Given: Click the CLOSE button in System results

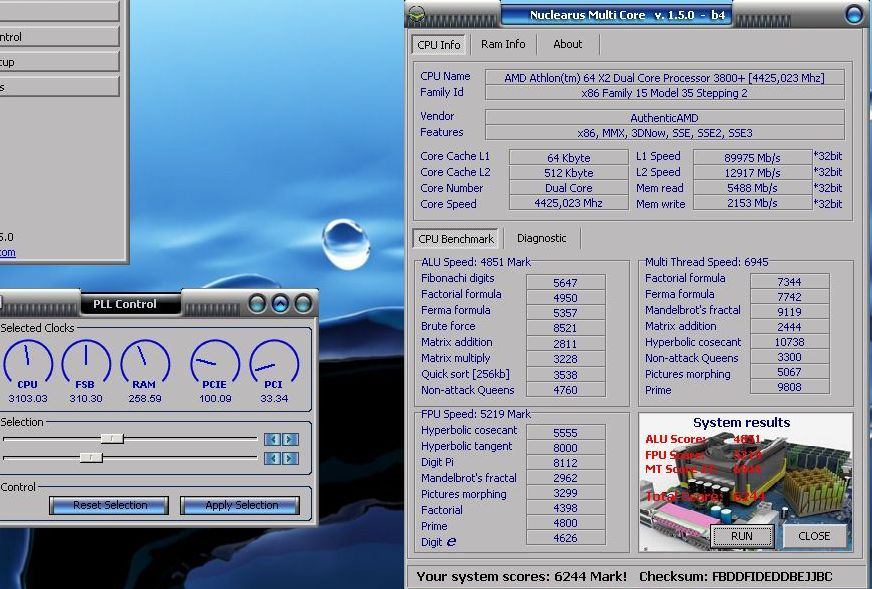Looking at the screenshot, I should 814,536.
